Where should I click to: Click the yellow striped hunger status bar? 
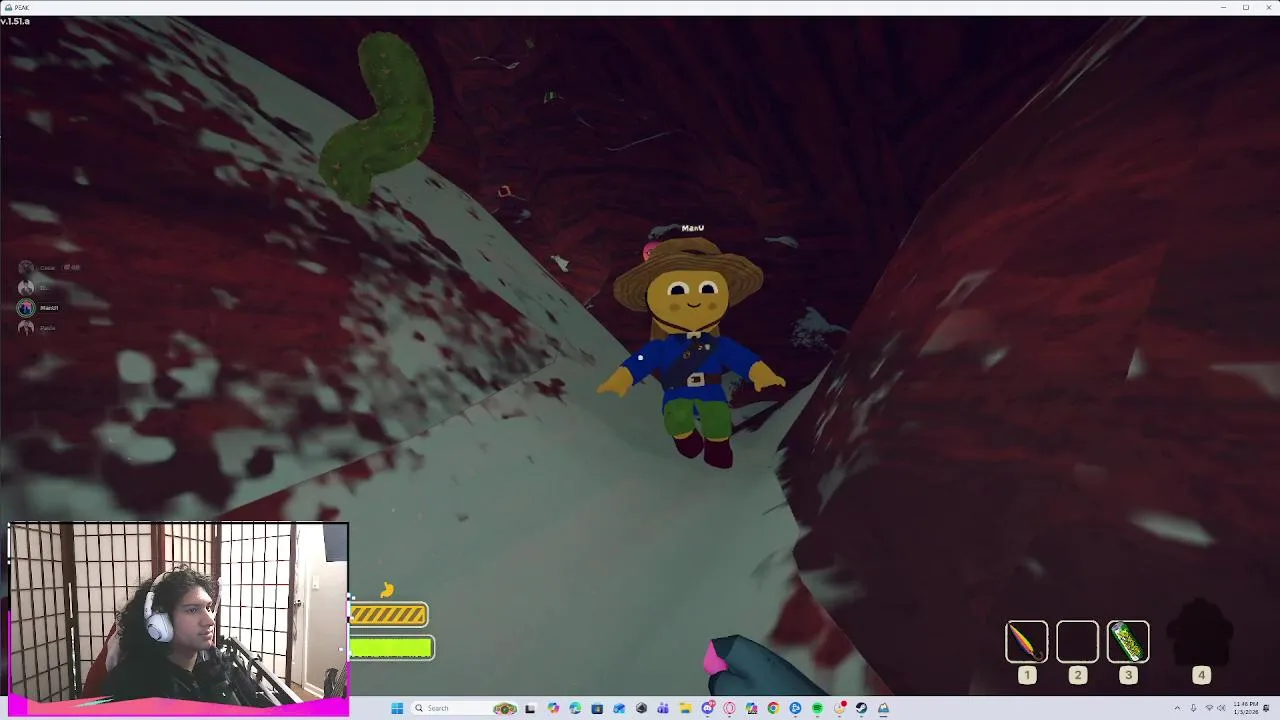[388, 614]
